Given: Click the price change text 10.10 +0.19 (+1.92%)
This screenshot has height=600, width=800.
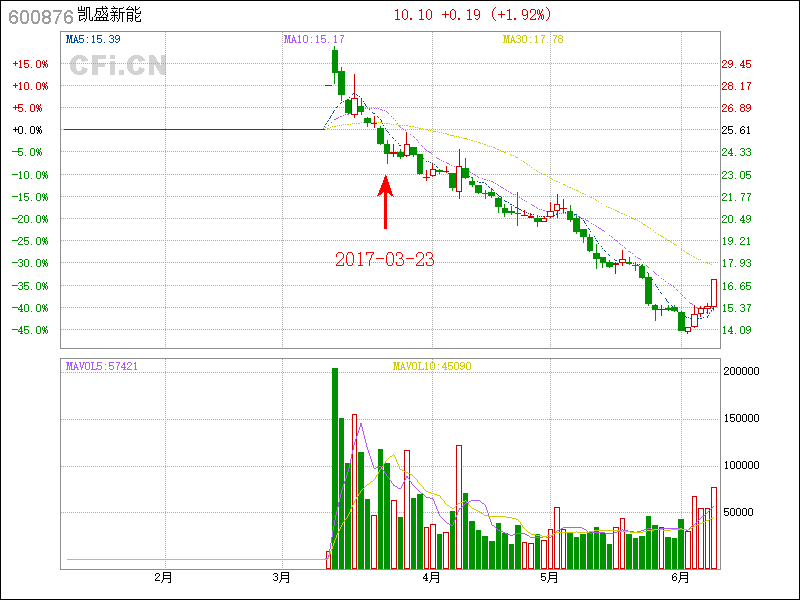Looking at the screenshot, I should pyautogui.click(x=472, y=15).
